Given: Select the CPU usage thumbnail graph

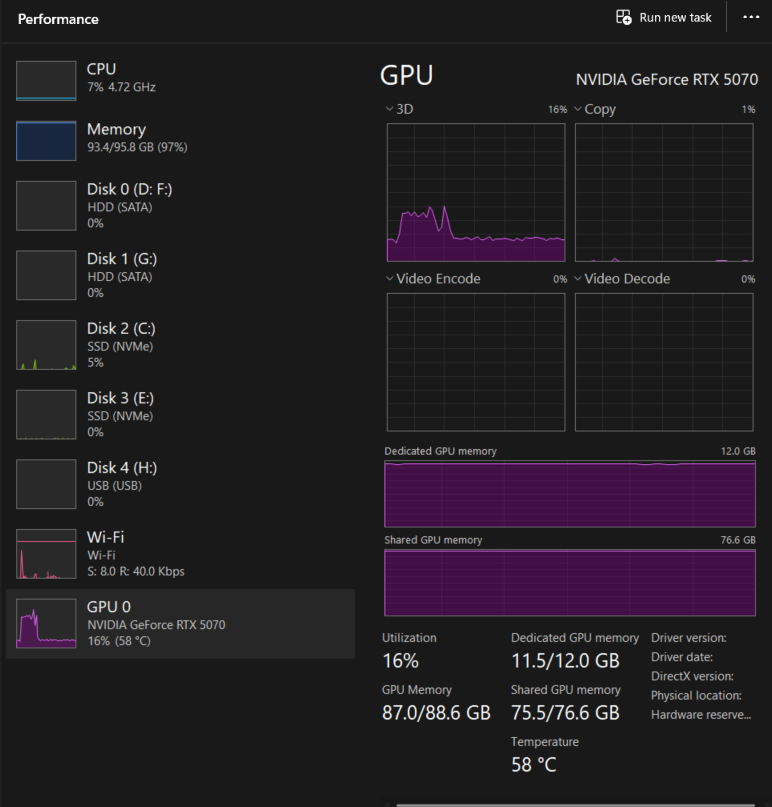Looking at the screenshot, I should 46,81.
